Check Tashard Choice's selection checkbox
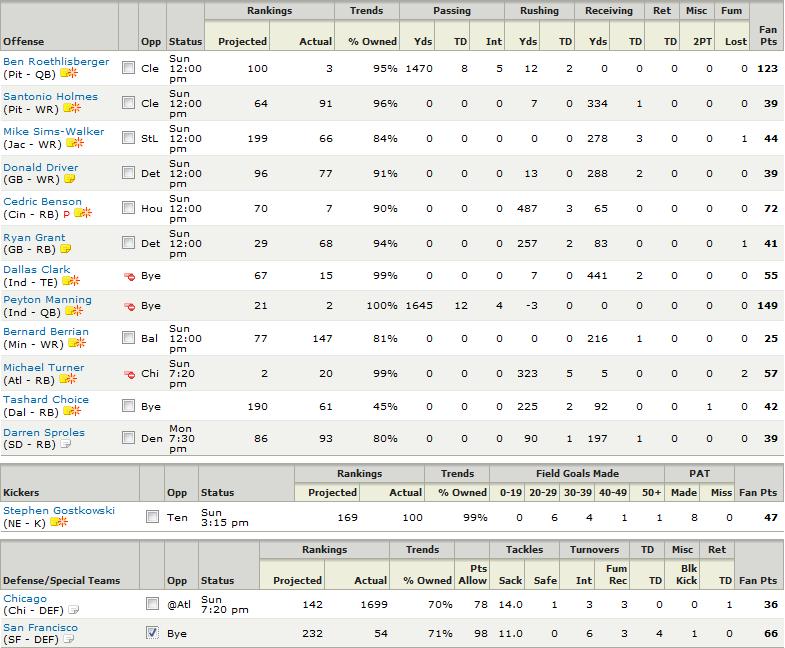The height and width of the screenshot is (648, 785). click(129, 406)
